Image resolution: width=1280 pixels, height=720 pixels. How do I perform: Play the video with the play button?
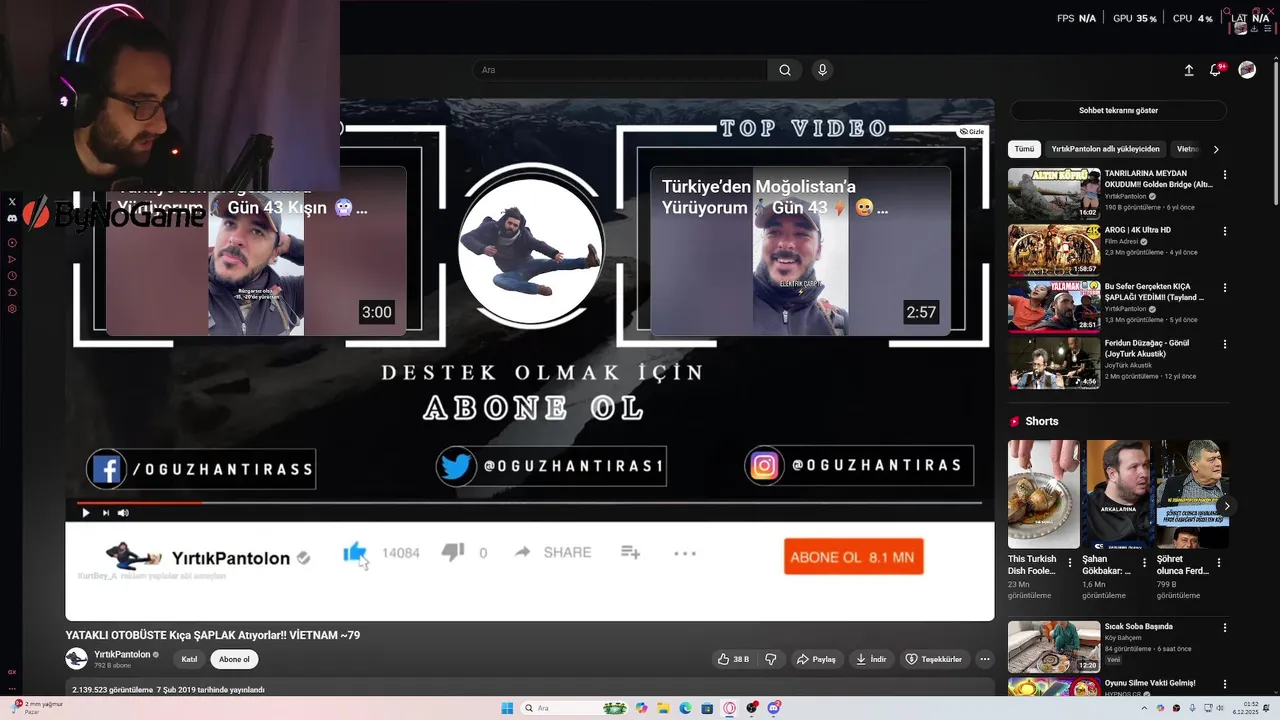coord(86,513)
